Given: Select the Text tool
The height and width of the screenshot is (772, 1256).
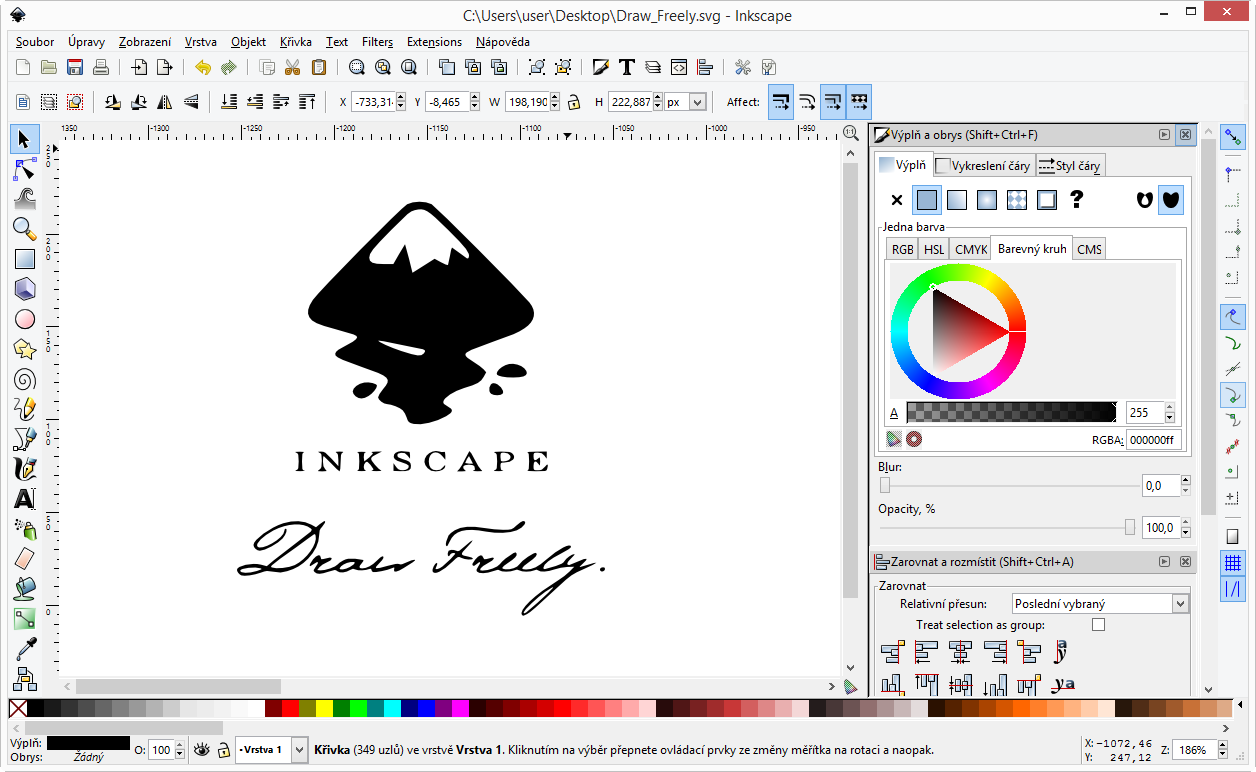Looking at the screenshot, I should pos(25,499).
